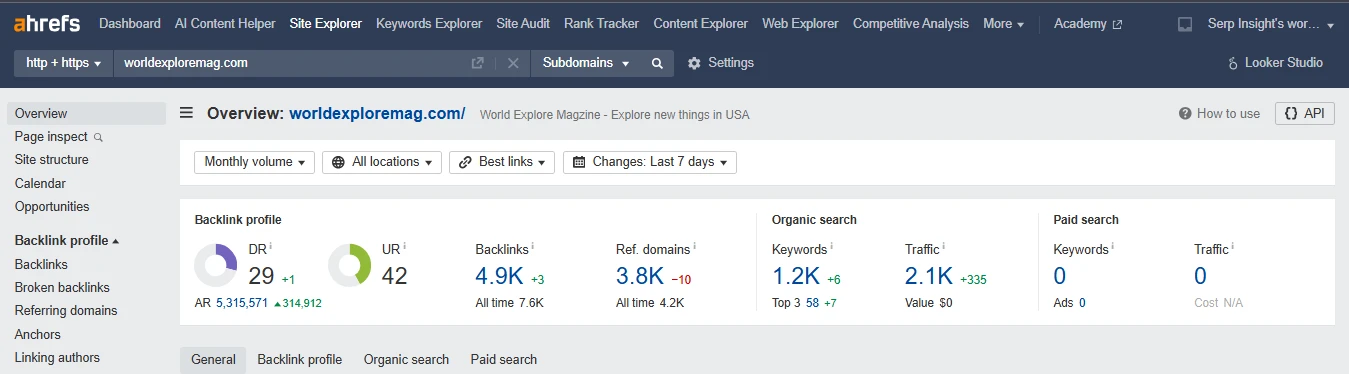This screenshot has width=1349, height=374.
Task: Expand the All locations dropdown
Action: [382, 162]
